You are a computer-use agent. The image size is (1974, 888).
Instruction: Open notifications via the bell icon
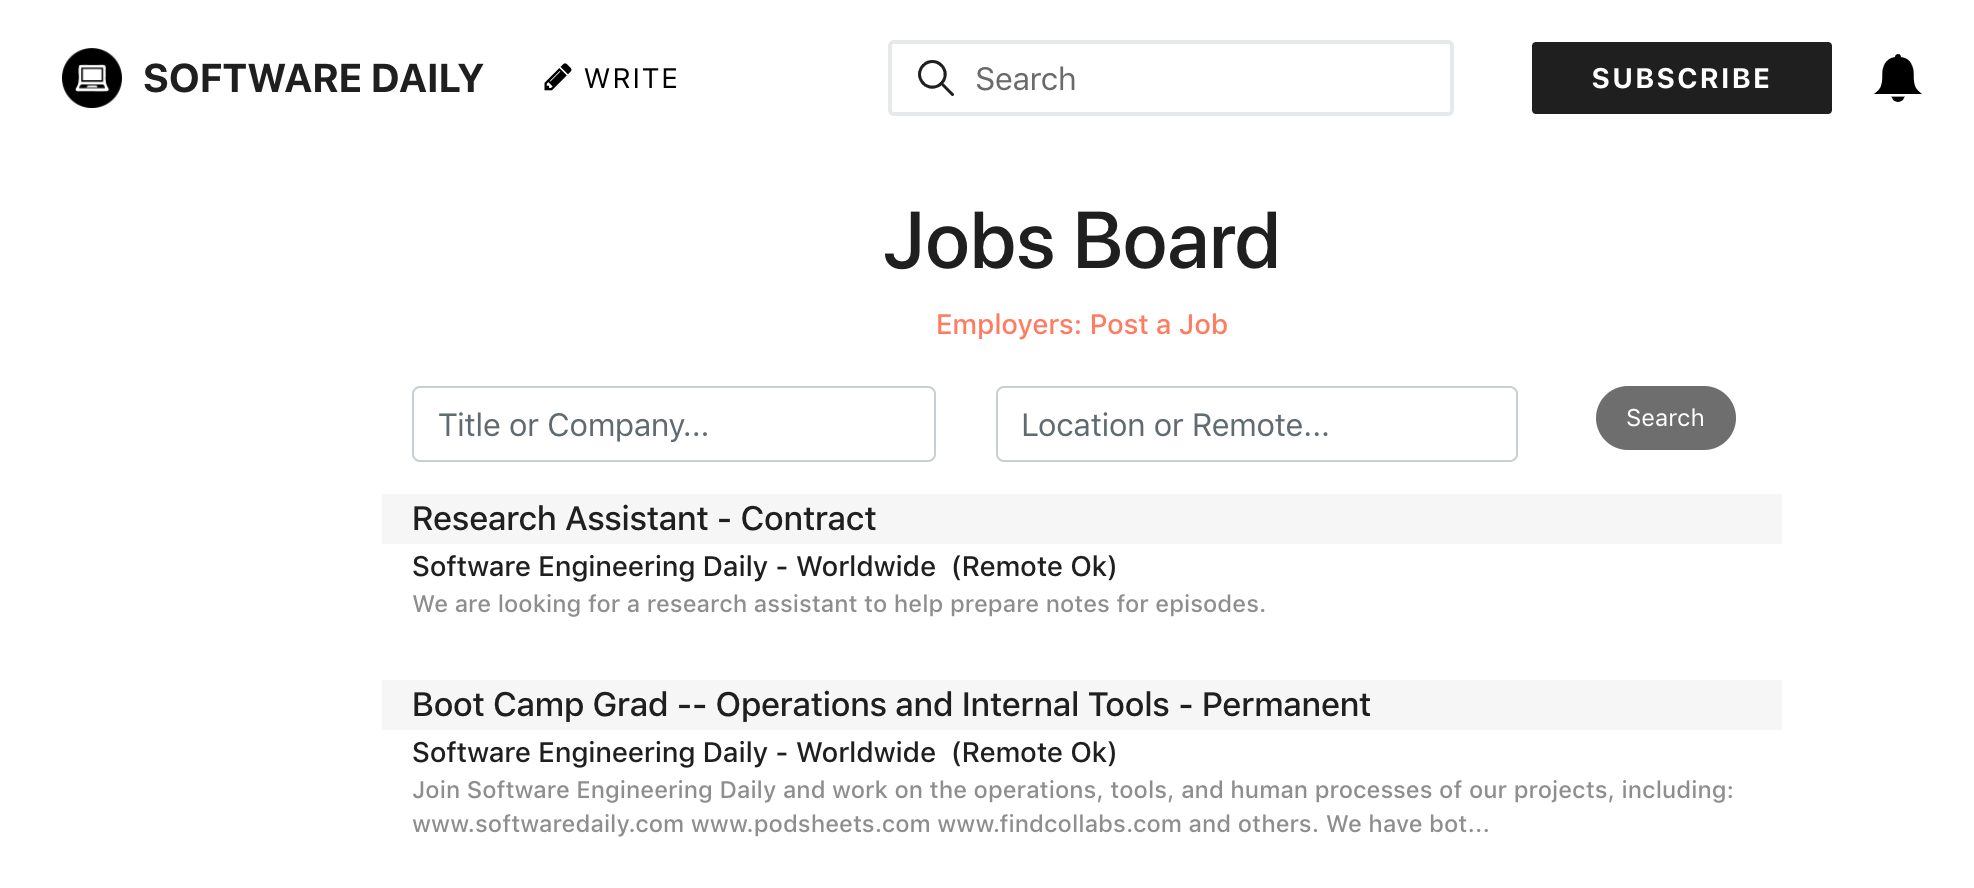[1897, 78]
